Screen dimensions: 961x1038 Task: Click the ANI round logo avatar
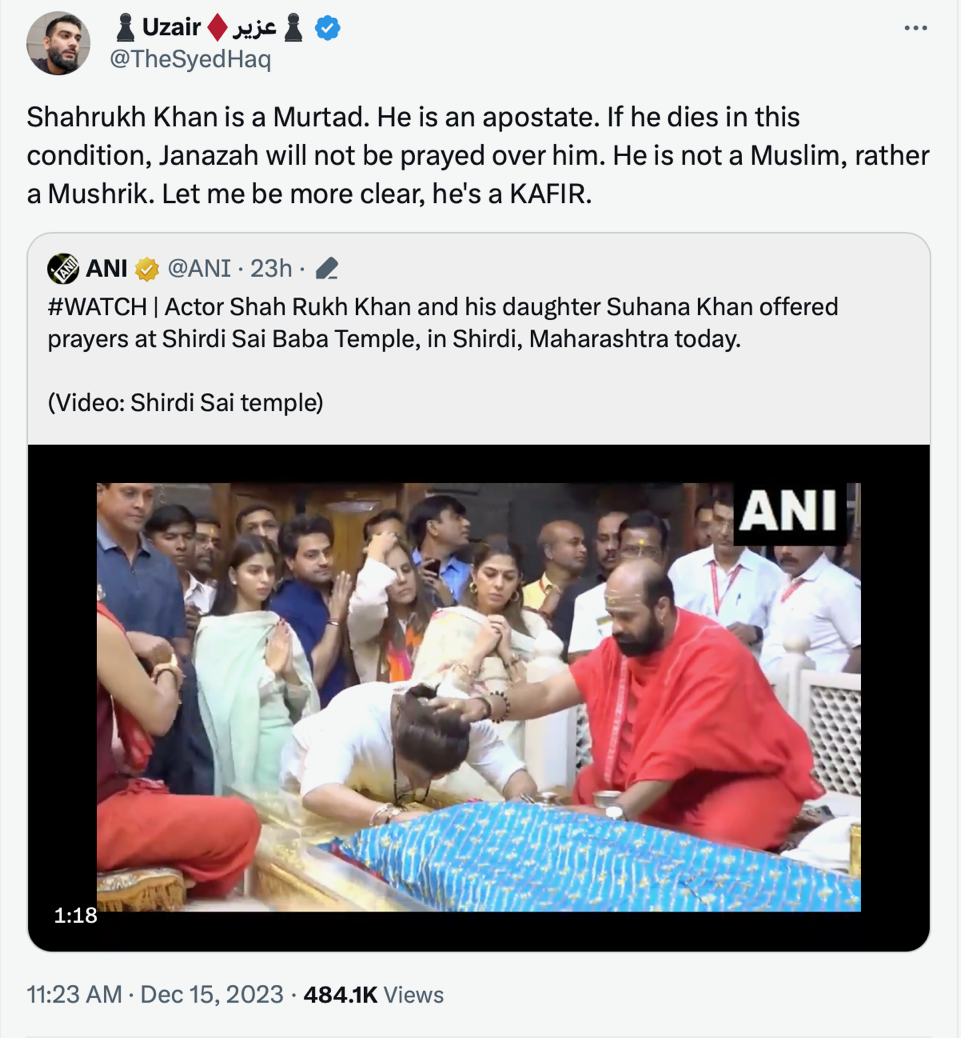click(63, 268)
